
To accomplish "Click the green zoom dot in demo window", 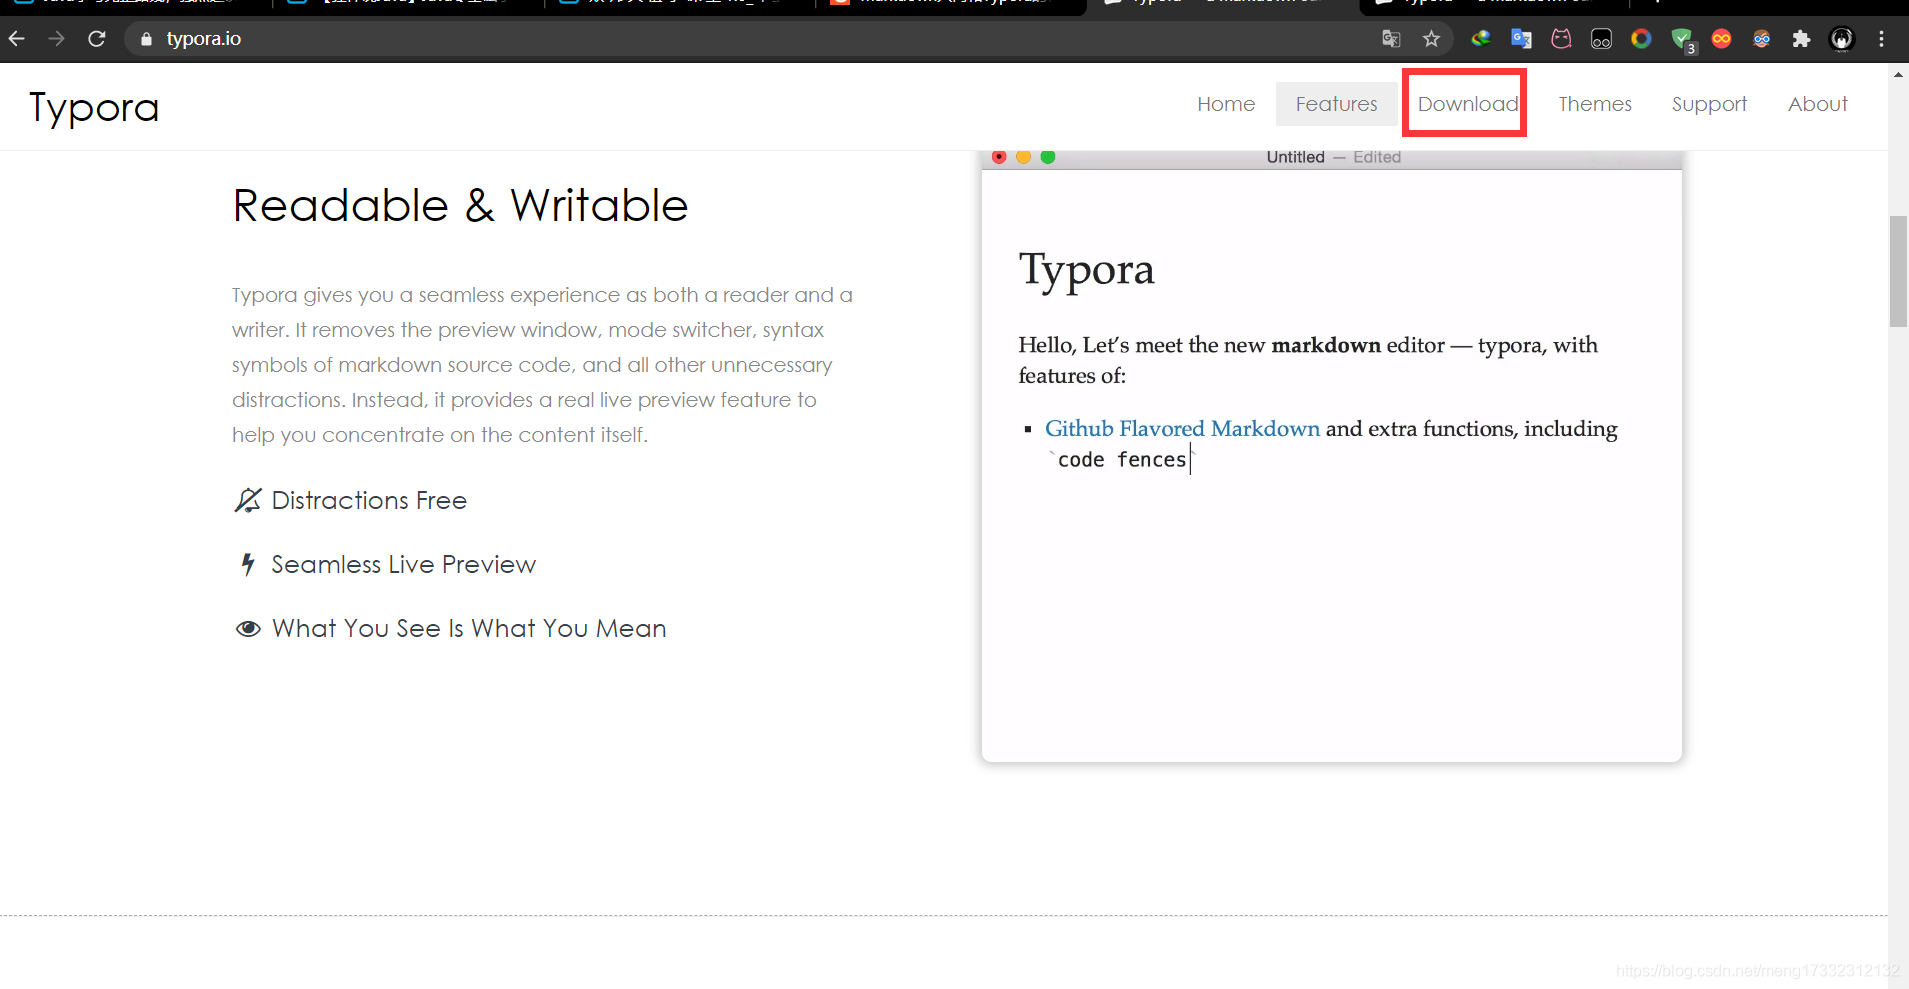I will 1048,157.
